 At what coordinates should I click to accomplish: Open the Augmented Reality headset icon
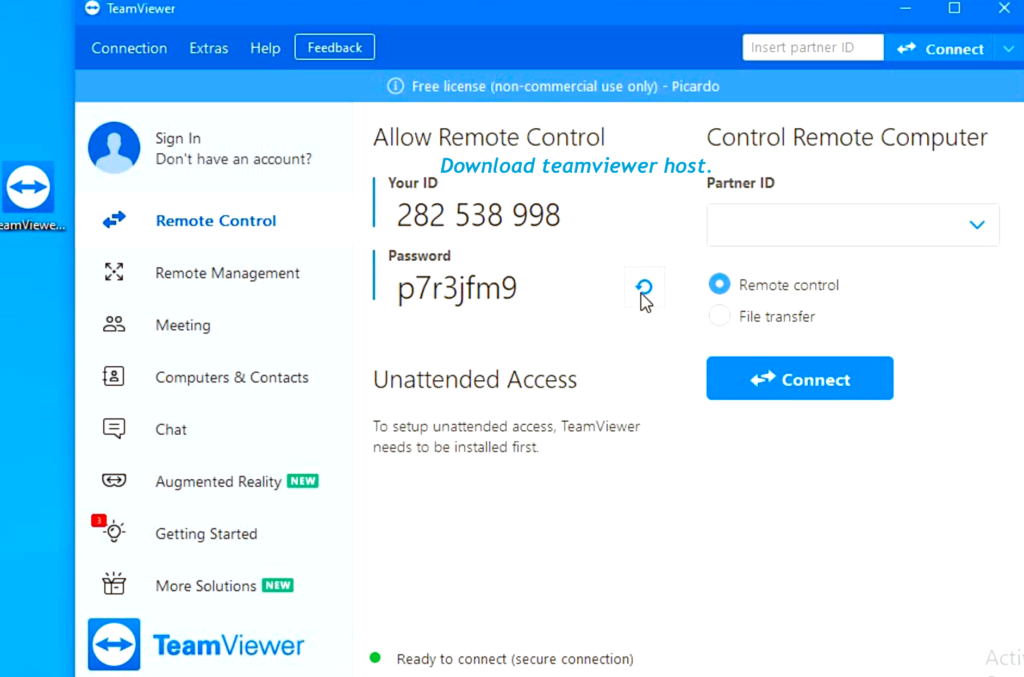(114, 481)
